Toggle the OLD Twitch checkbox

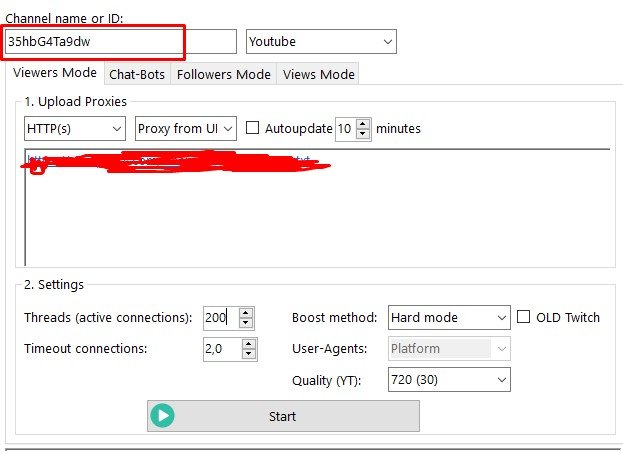click(x=523, y=317)
